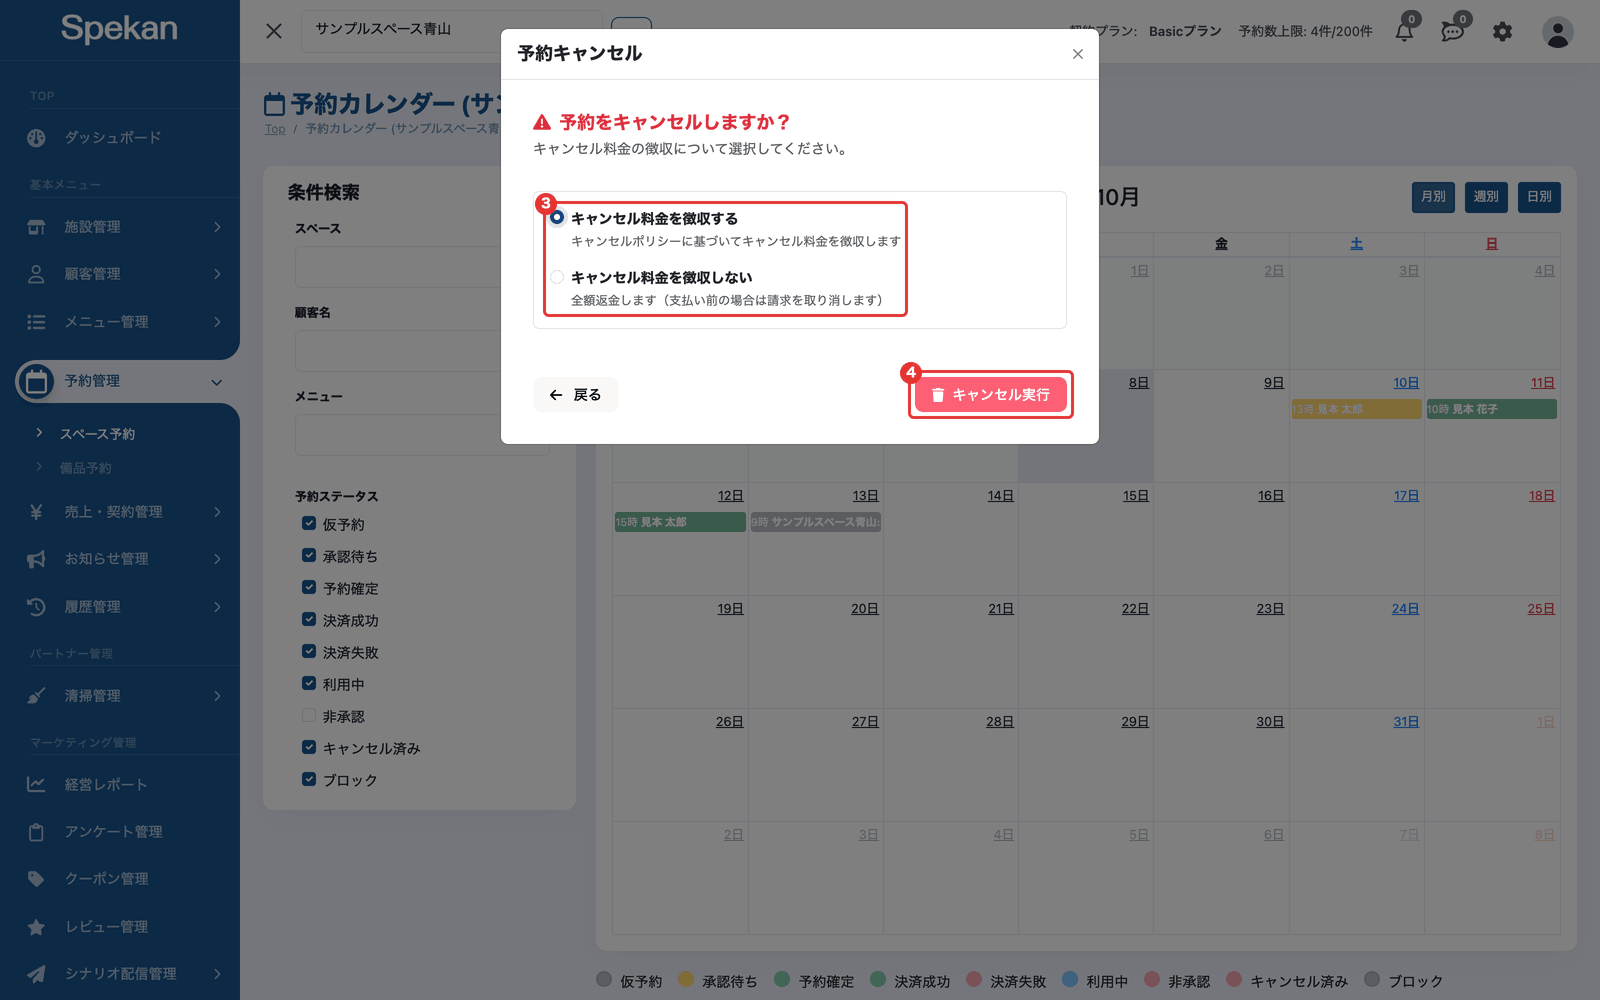
Task: Click the 戻る back button
Action: tap(576, 395)
